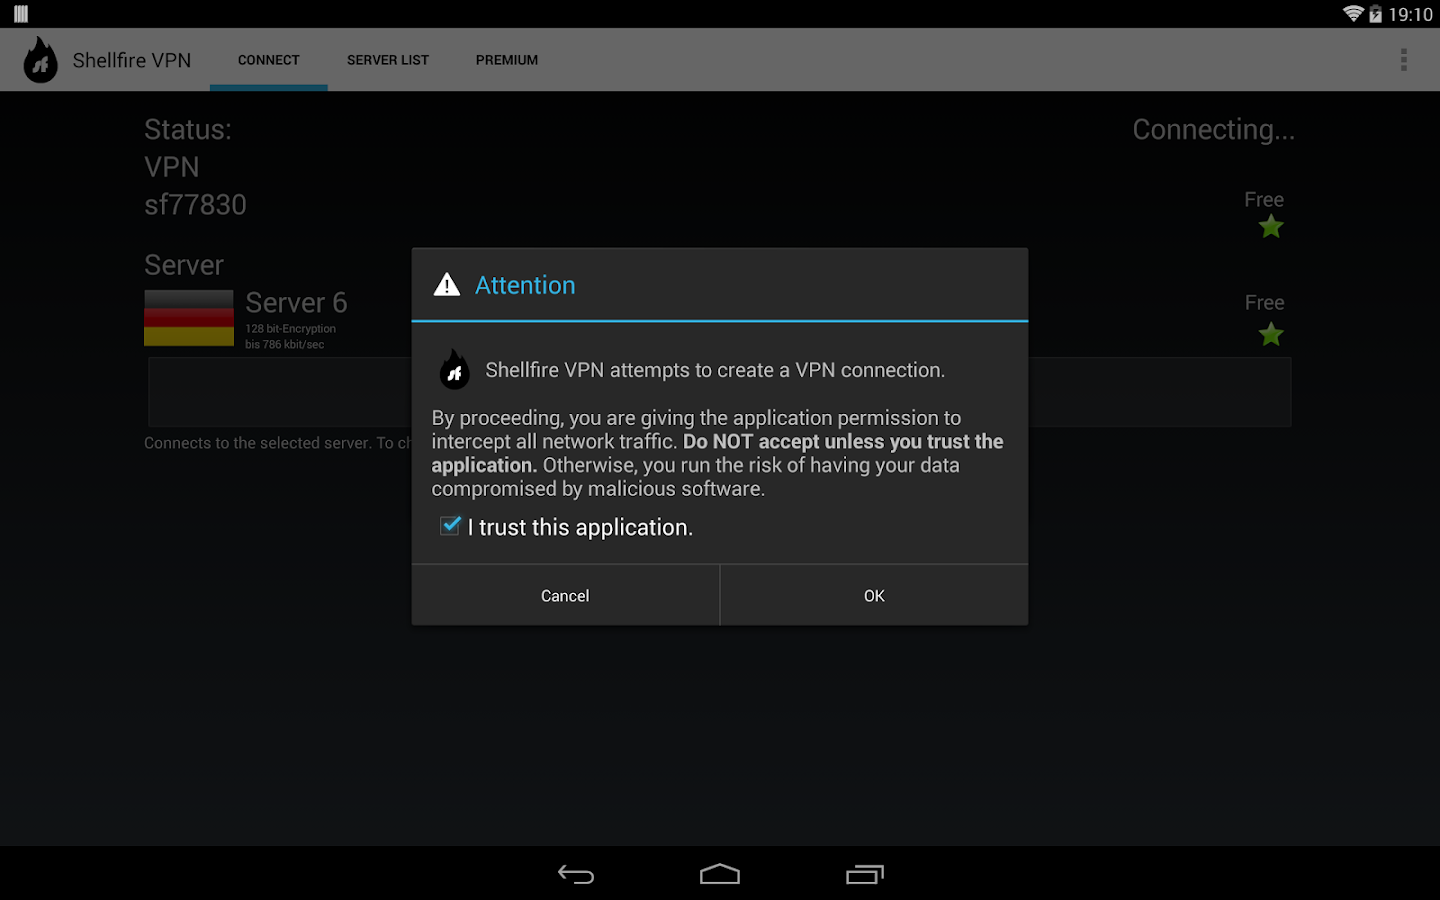The image size is (1440, 900).
Task: Tap the Wi-Fi signal status icon
Action: coord(1353,14)
